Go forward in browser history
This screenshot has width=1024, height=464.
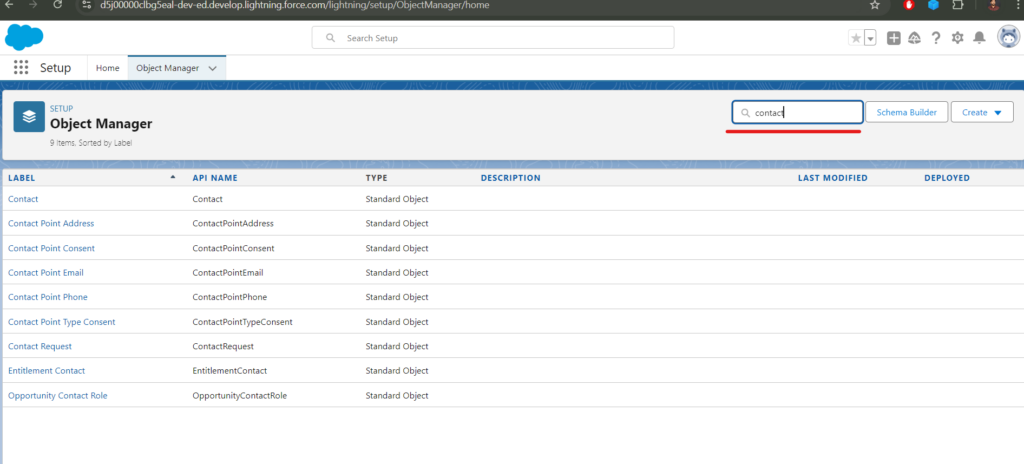click(33, 5)
